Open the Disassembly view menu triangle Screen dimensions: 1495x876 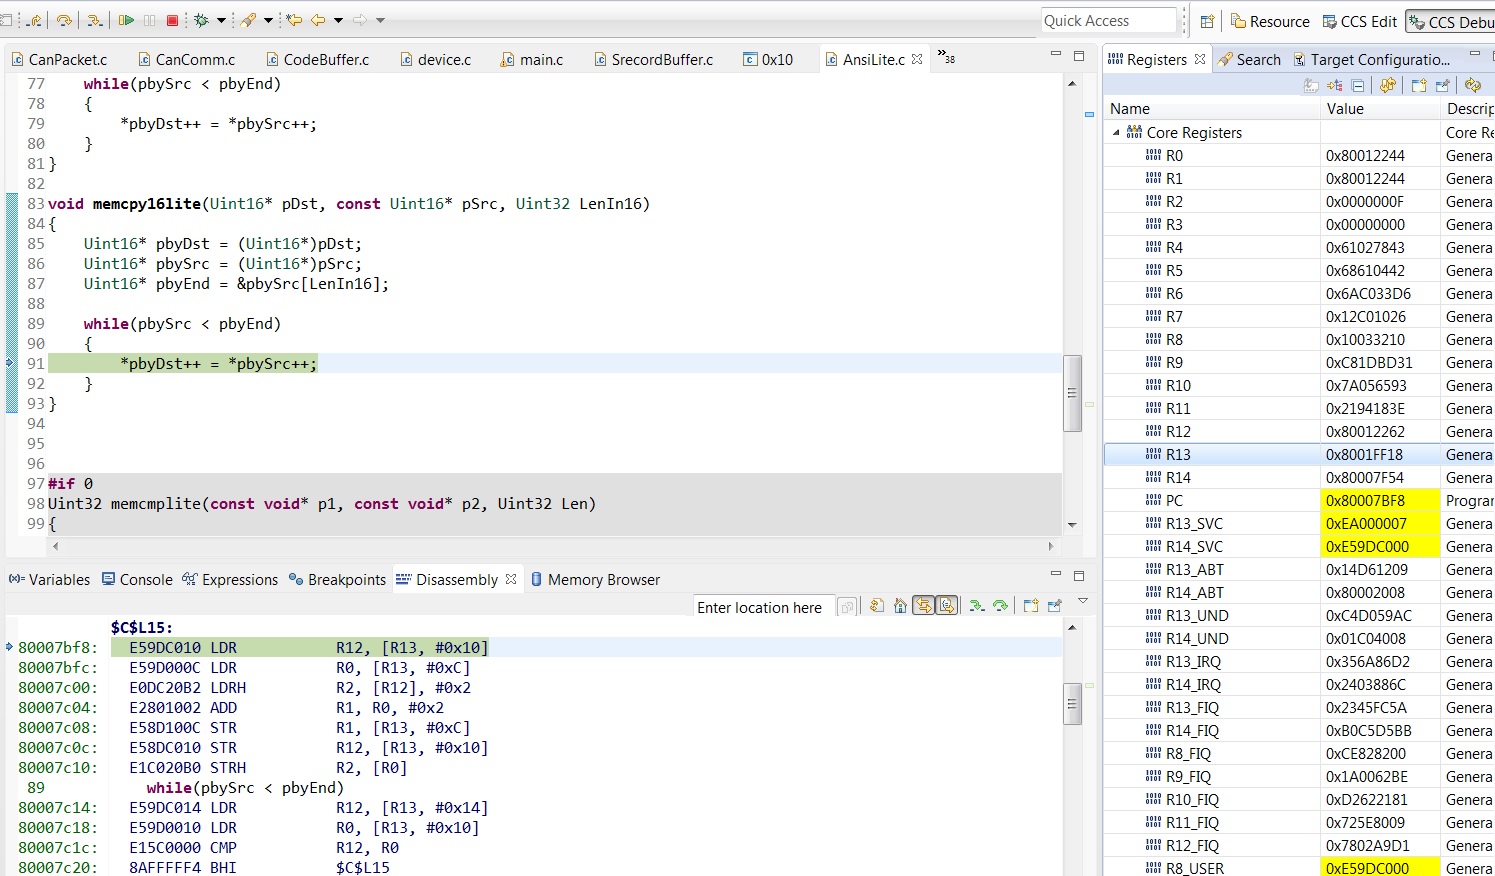[x=1082, y=601]
